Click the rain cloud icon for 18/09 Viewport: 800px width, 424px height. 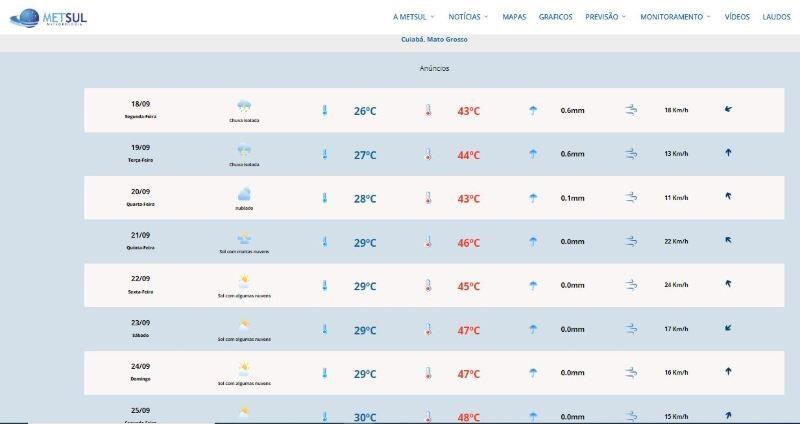(243, 106)
